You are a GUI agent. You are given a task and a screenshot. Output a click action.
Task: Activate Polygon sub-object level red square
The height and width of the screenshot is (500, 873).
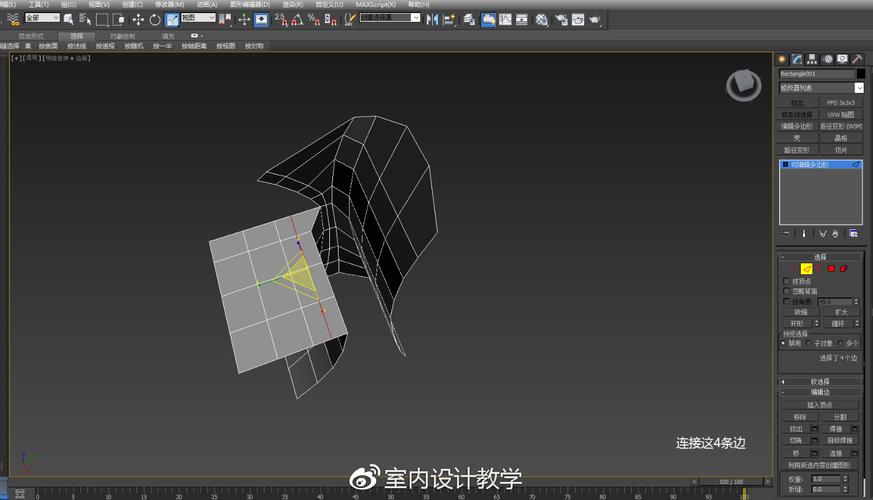pos(830,268)
